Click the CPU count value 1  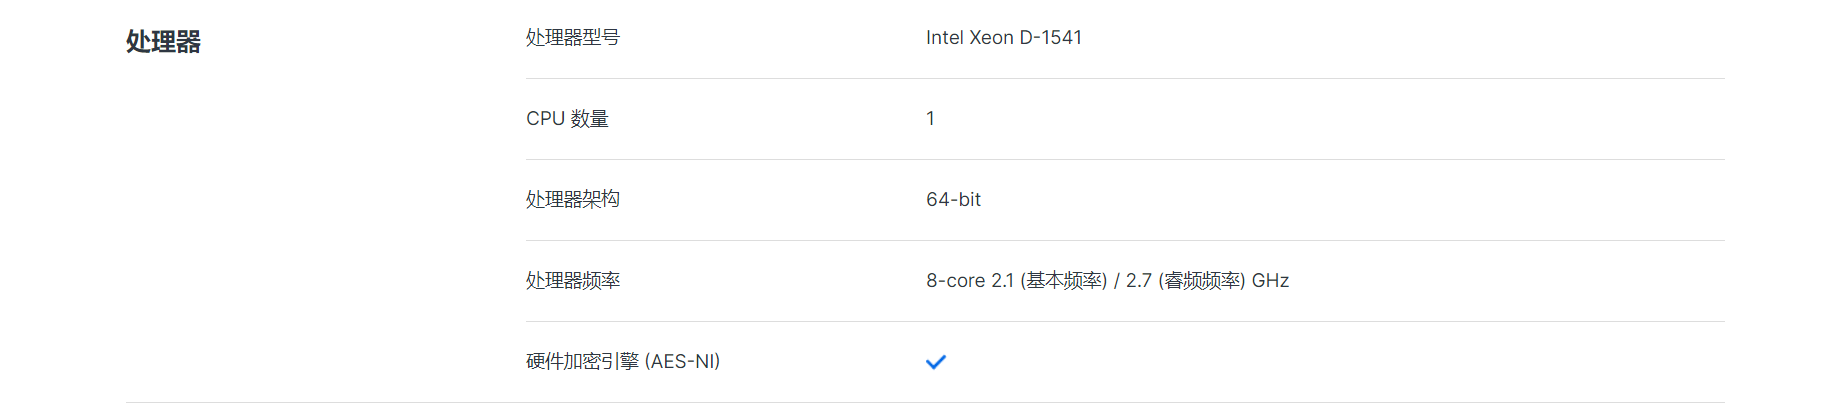point(930,119)
